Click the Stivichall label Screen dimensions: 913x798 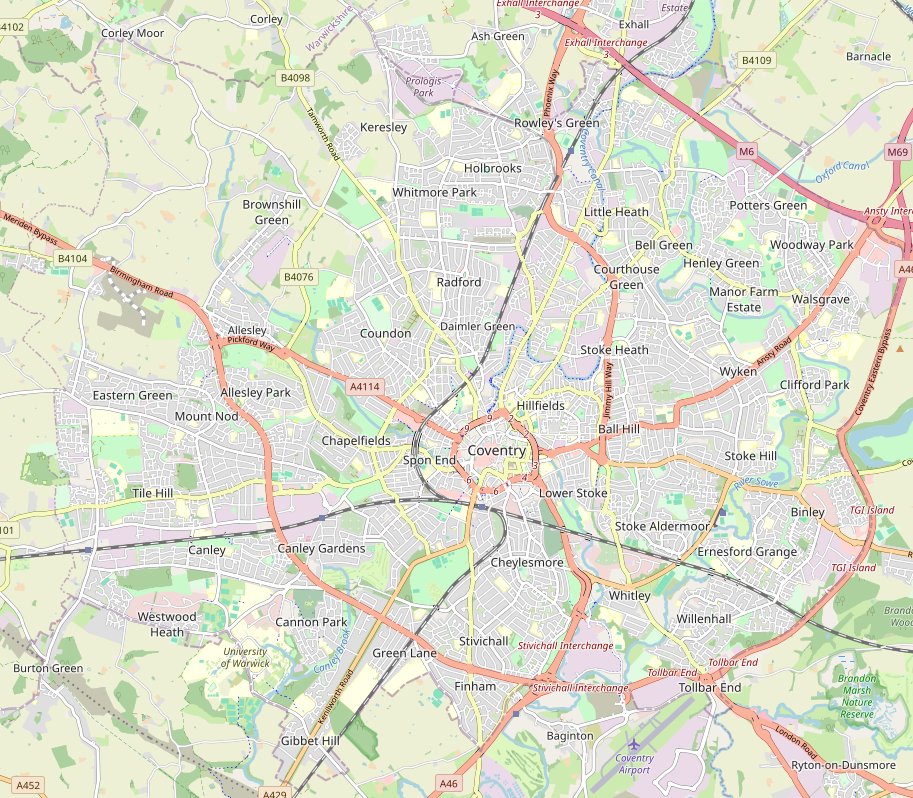point(484,641)
